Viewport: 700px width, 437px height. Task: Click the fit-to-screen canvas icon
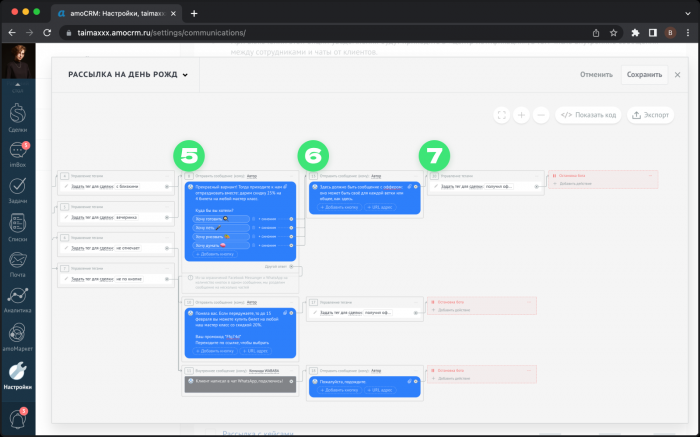(502, 115)
